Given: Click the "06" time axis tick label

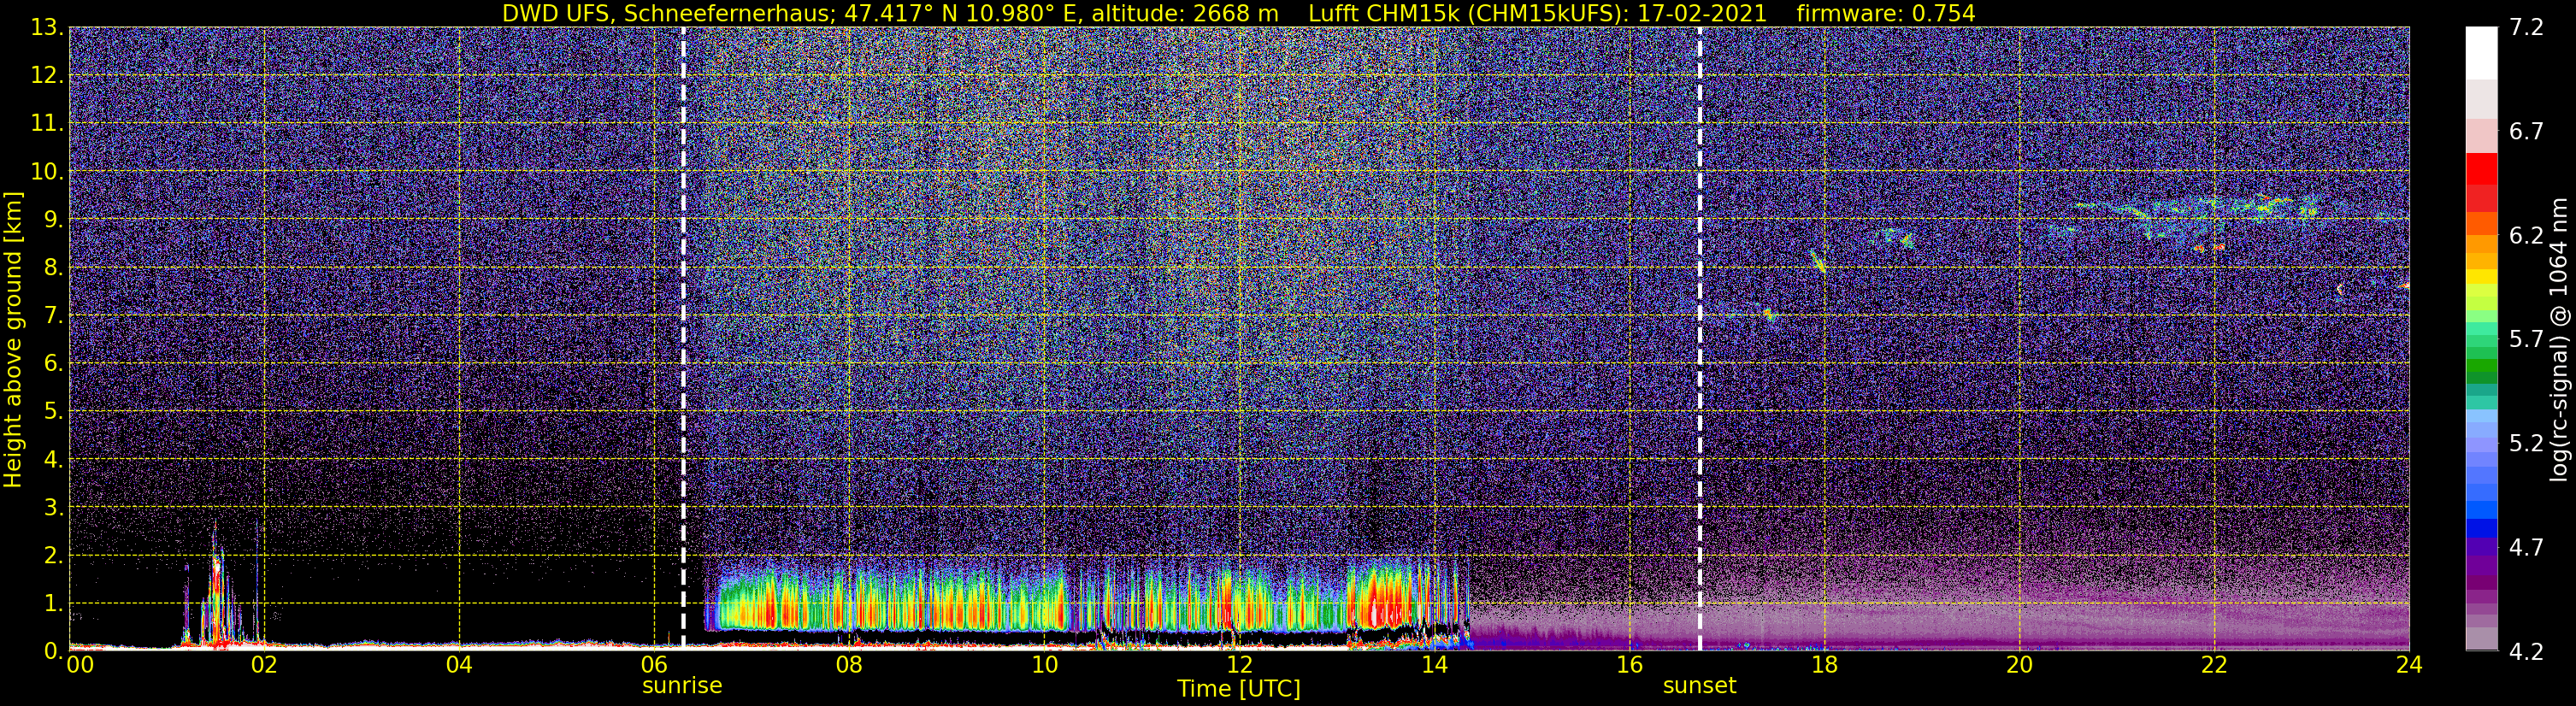Looking at the screenshot, I should pos(654,664).
